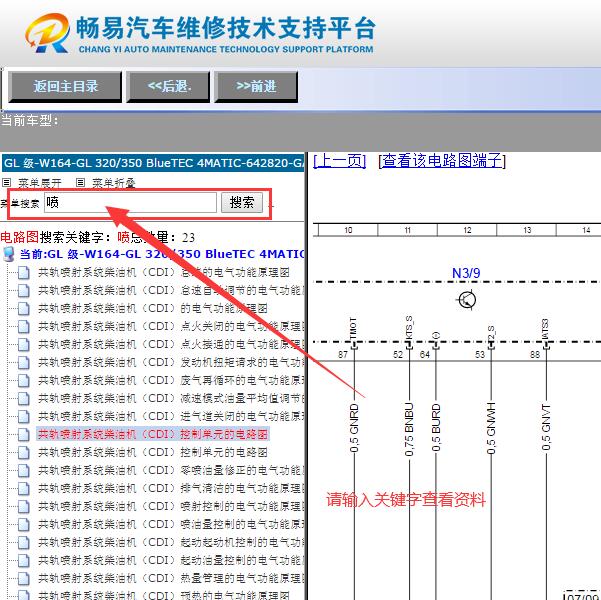
Task: Go forward using the >>前进 button
Action: tap(256, 87)
